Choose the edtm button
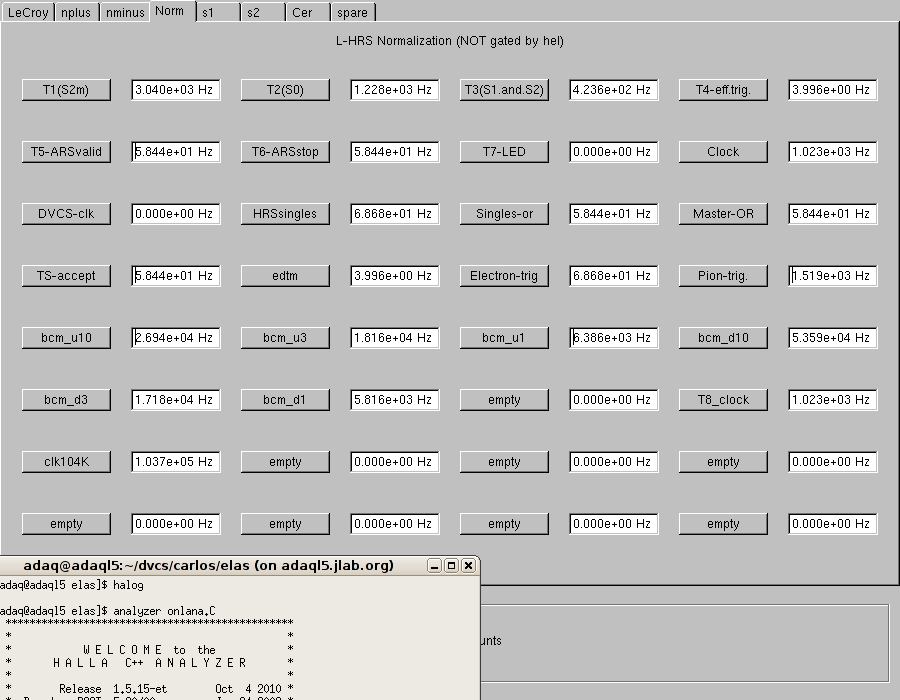 (285, 276)
